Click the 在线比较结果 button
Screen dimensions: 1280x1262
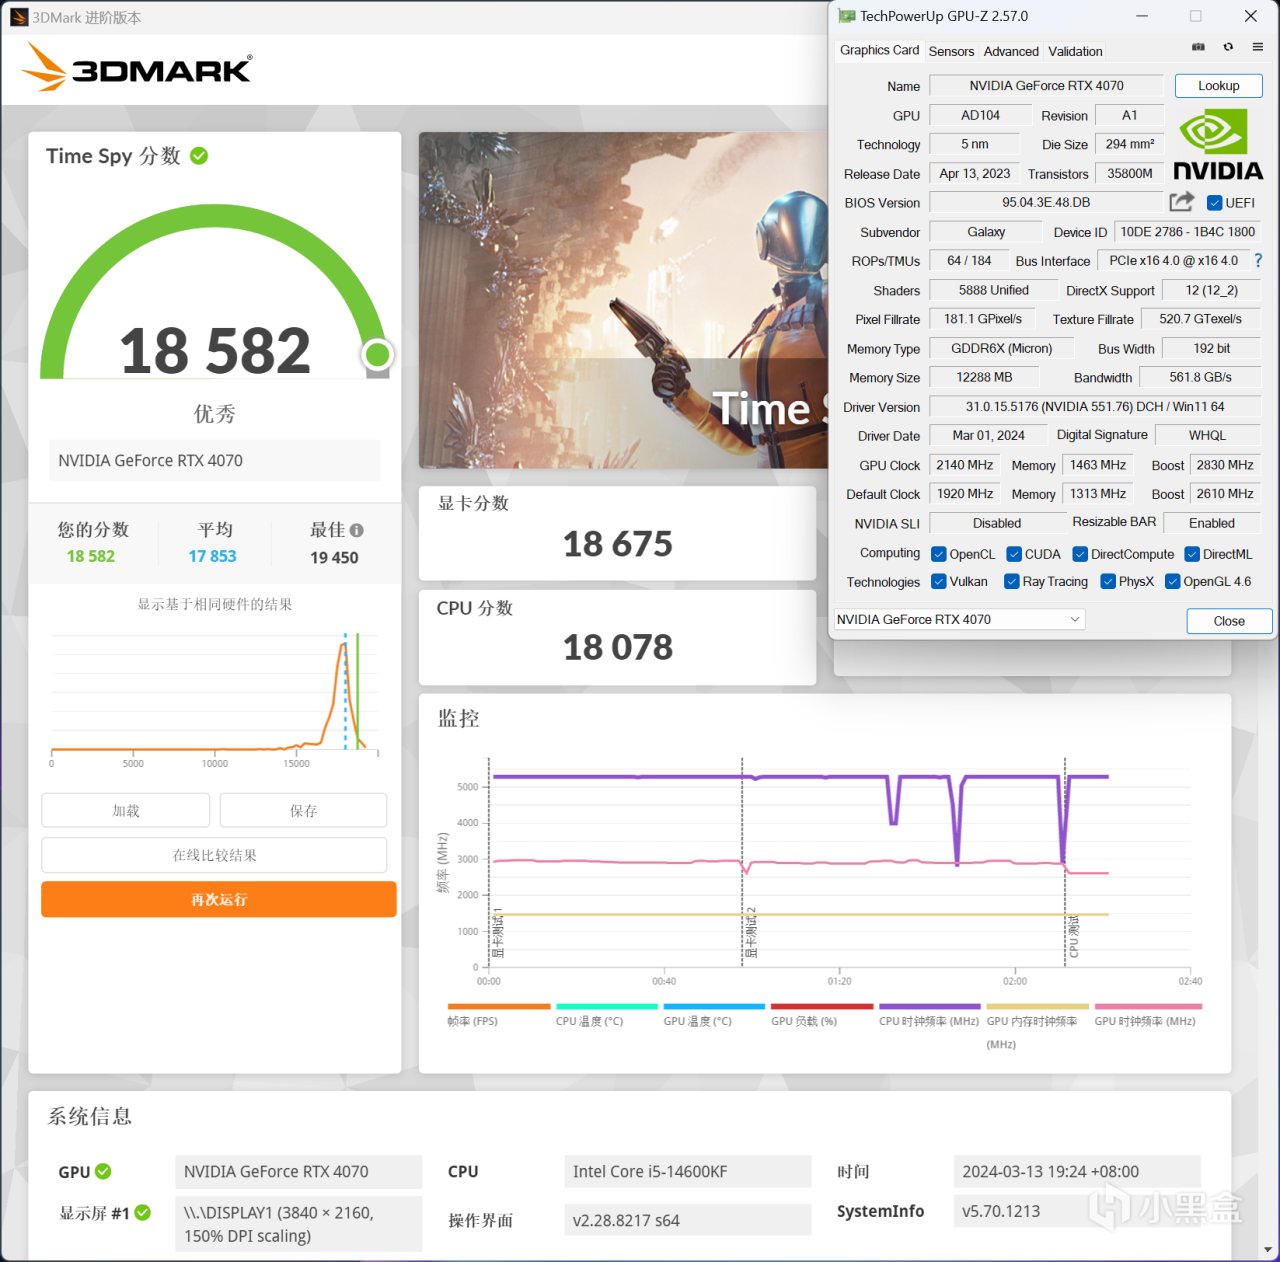[214, 855]
